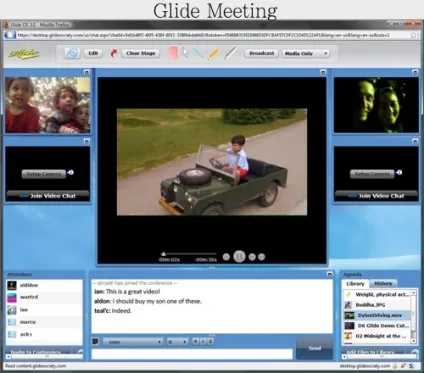Collapse the chat panel

click(330, 274)
